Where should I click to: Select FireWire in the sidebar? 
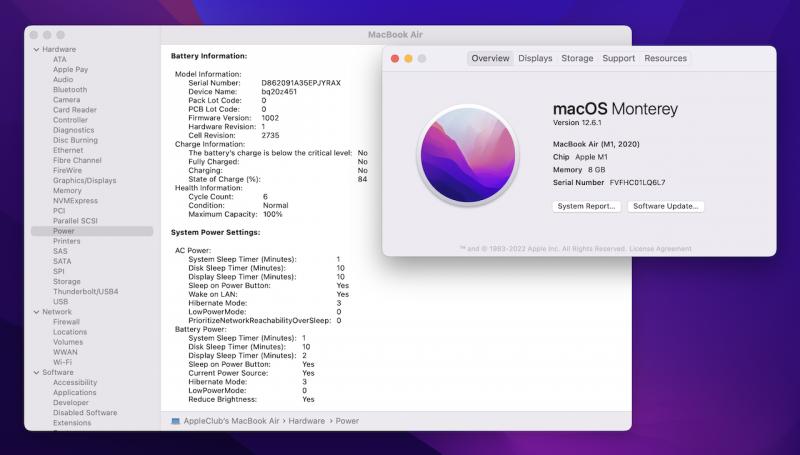click(x=67, y=170)
